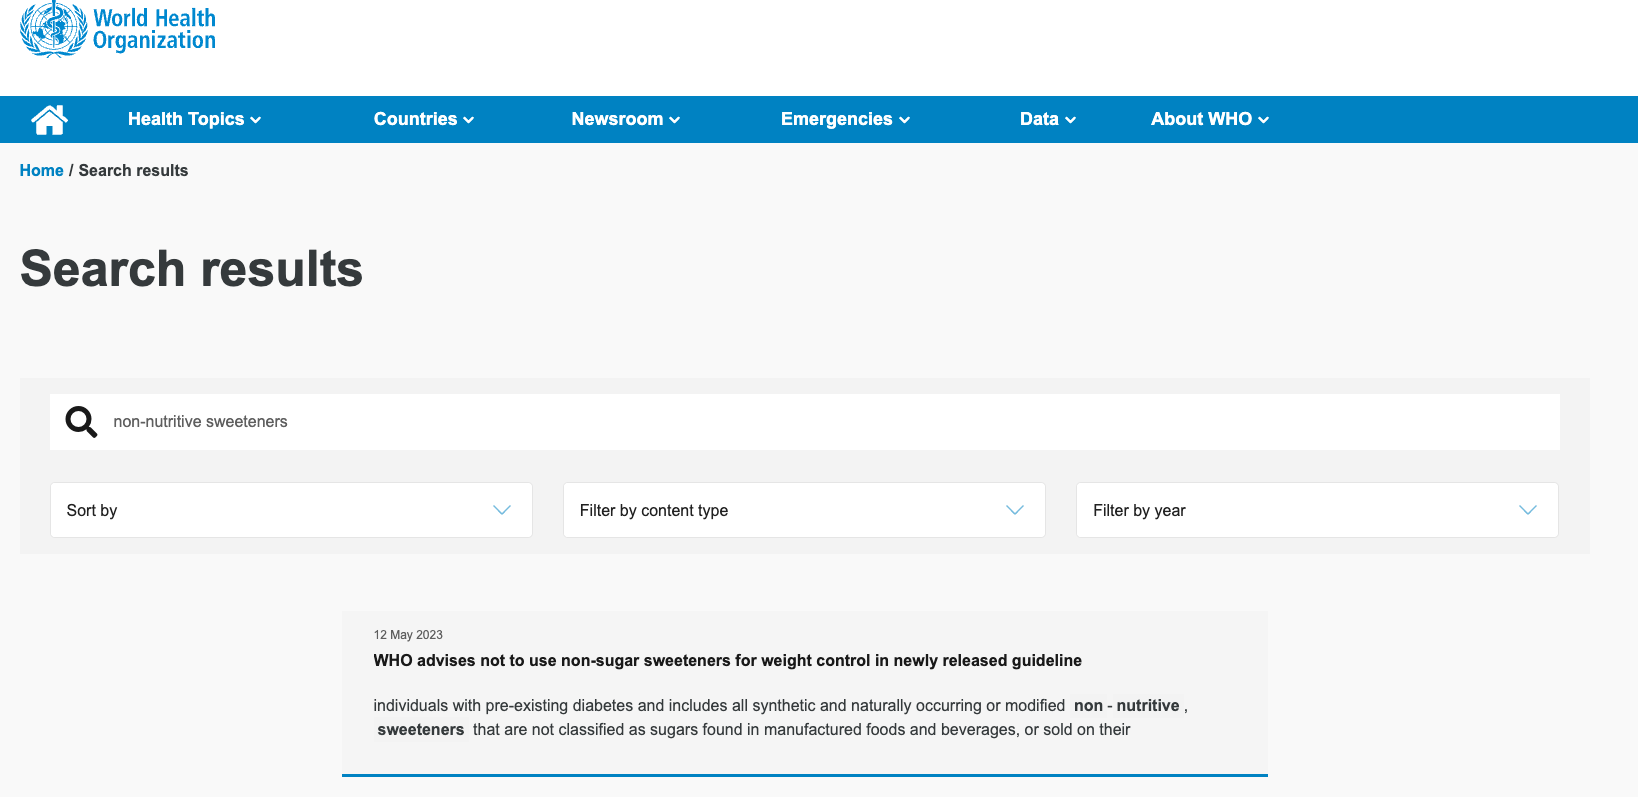
Task: Click the magnifying glass search icon
Action: click(x=81, y=422)
